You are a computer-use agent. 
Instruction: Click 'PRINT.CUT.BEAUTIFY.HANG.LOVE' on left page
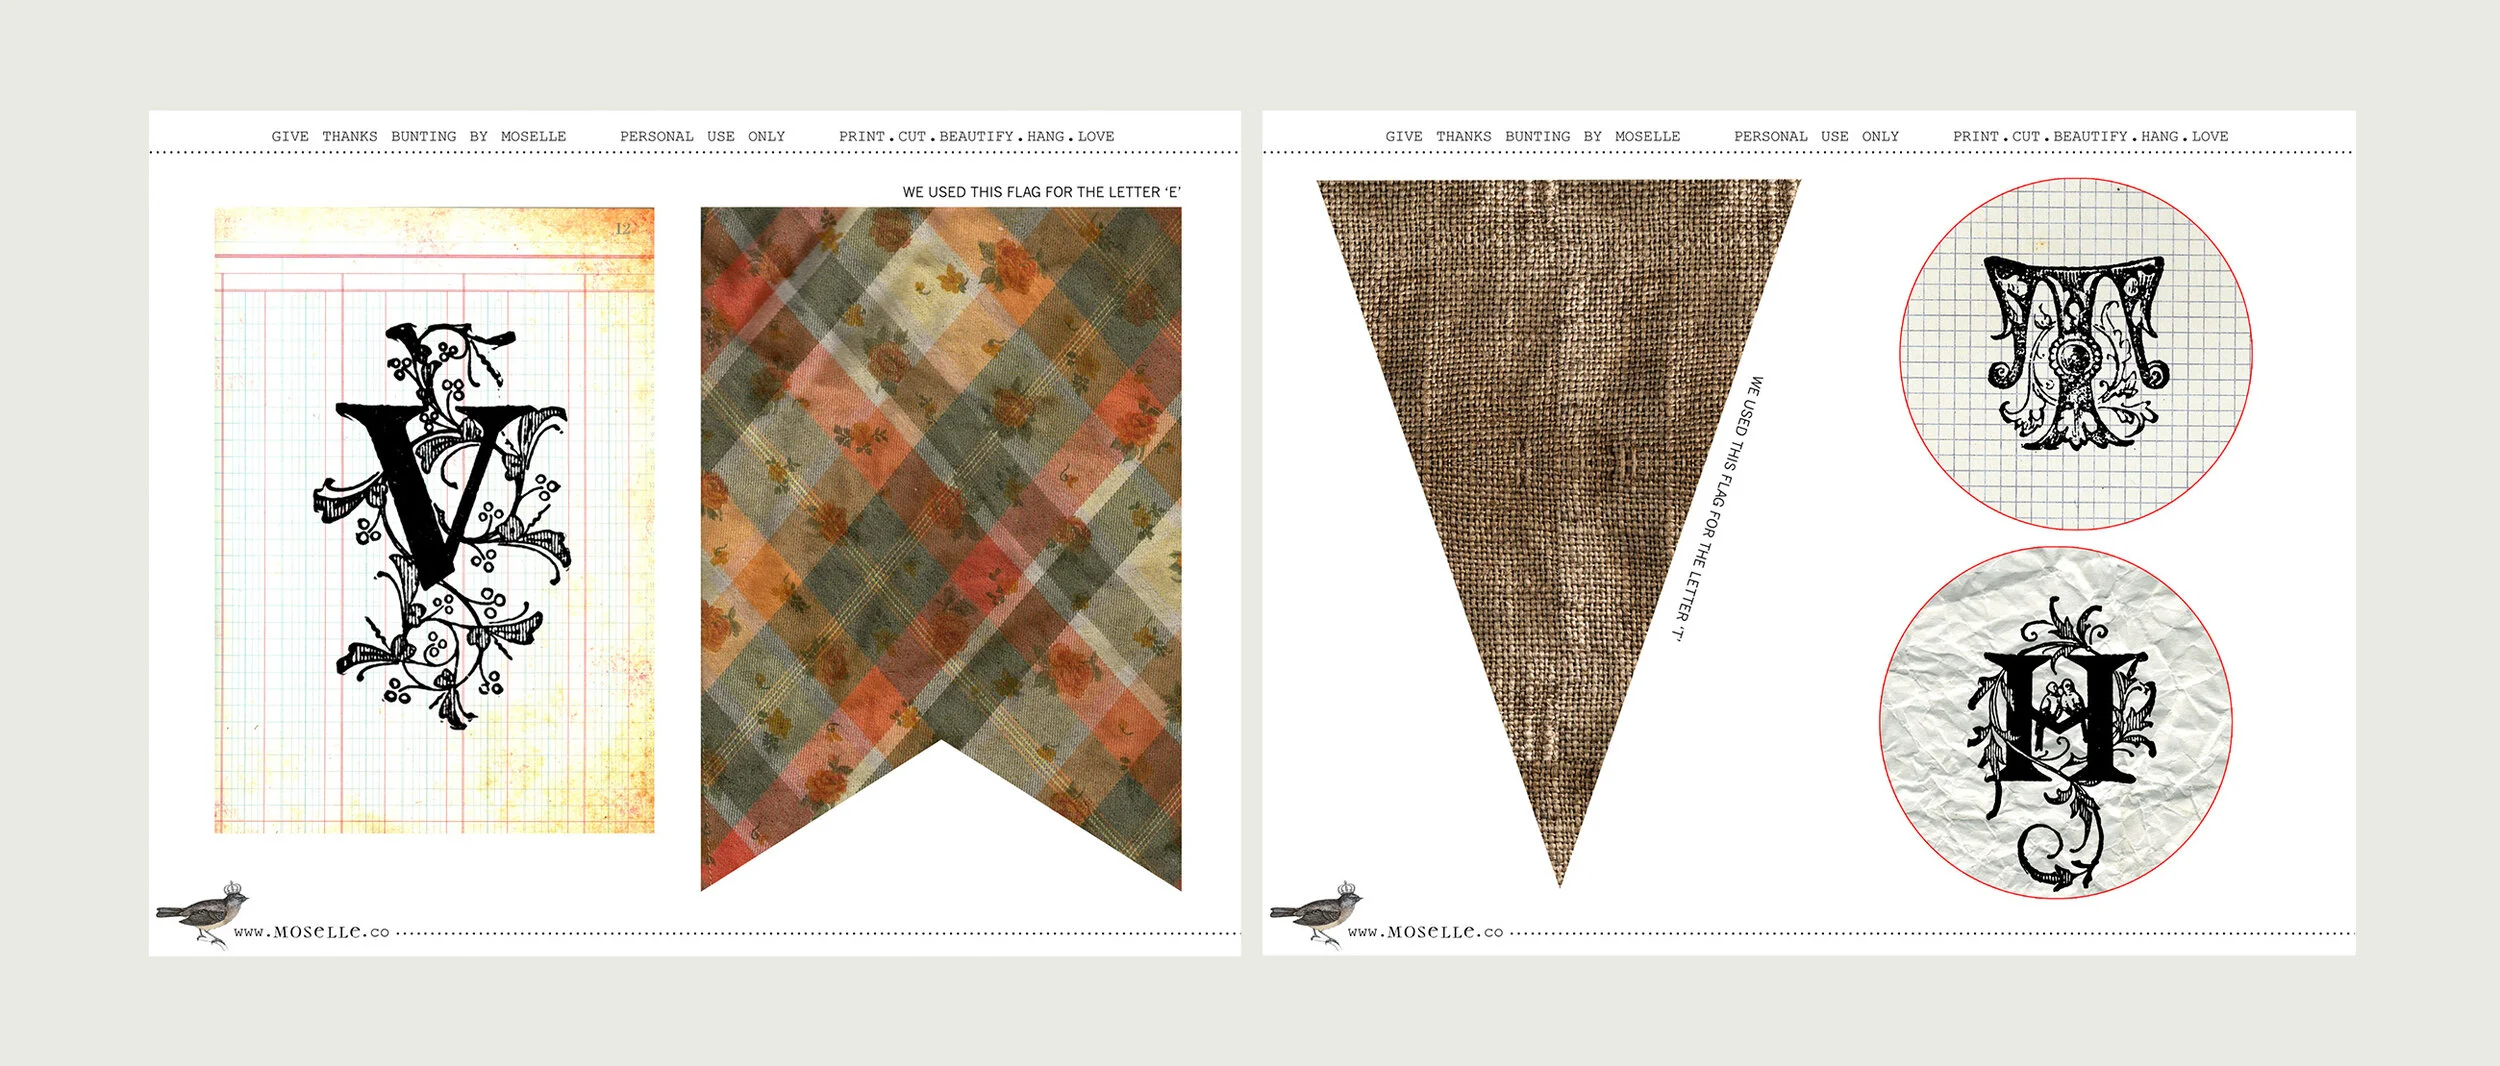(976, 136)
